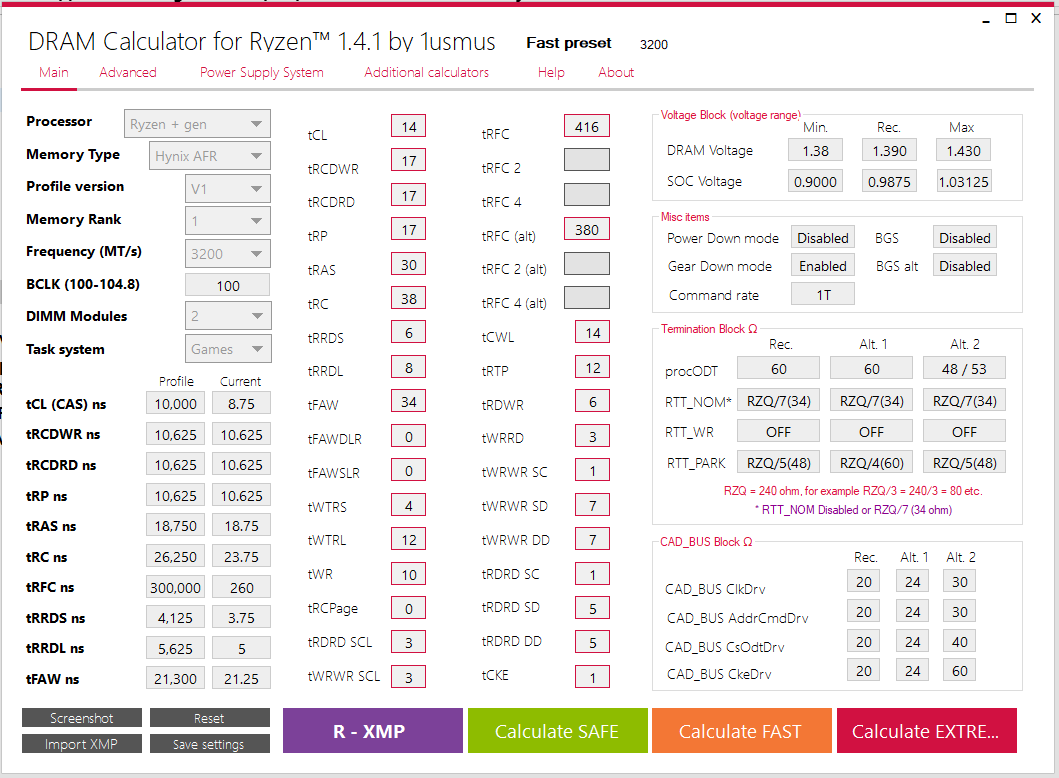This screenshot has height=778, width=1059.
Task: Click the tRC timing field
Action: [409, 299]
